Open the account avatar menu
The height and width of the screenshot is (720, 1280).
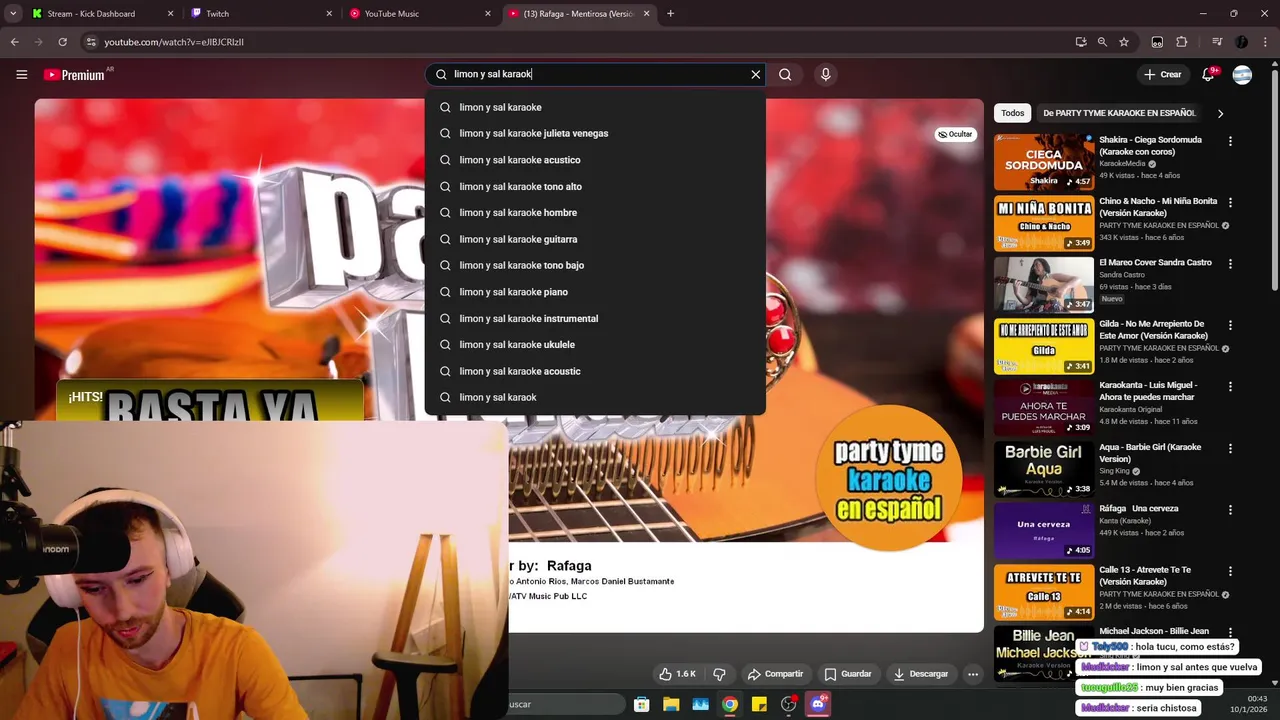coord(1242,74)
